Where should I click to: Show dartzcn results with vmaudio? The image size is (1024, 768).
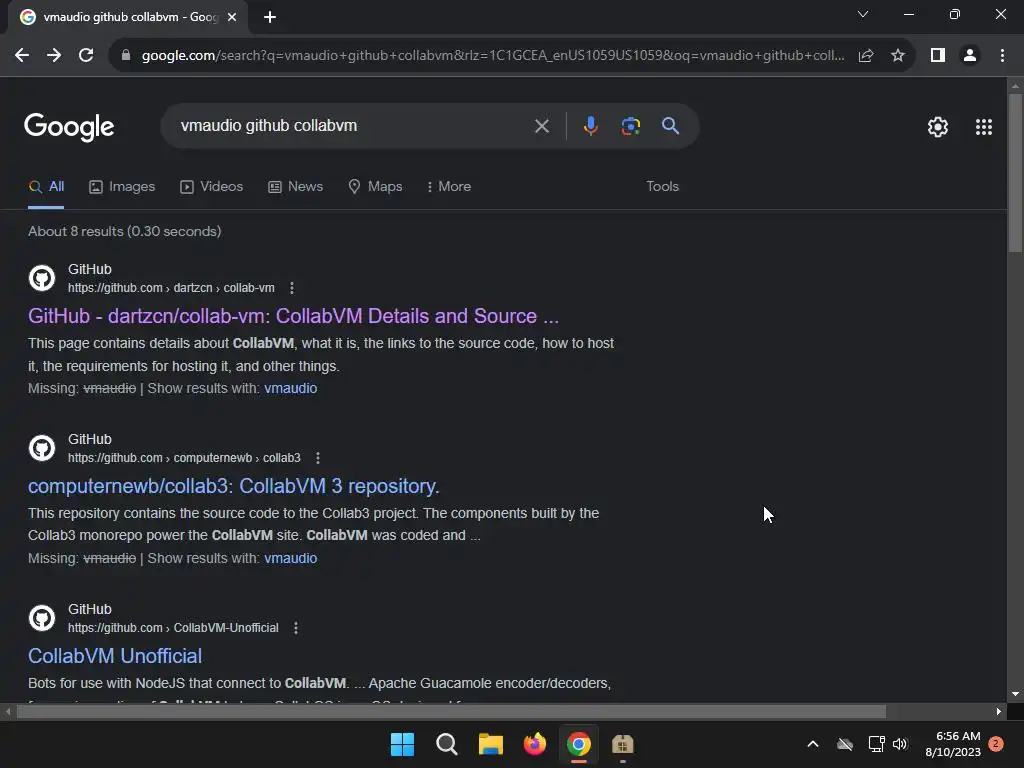[x=291, y=389]
